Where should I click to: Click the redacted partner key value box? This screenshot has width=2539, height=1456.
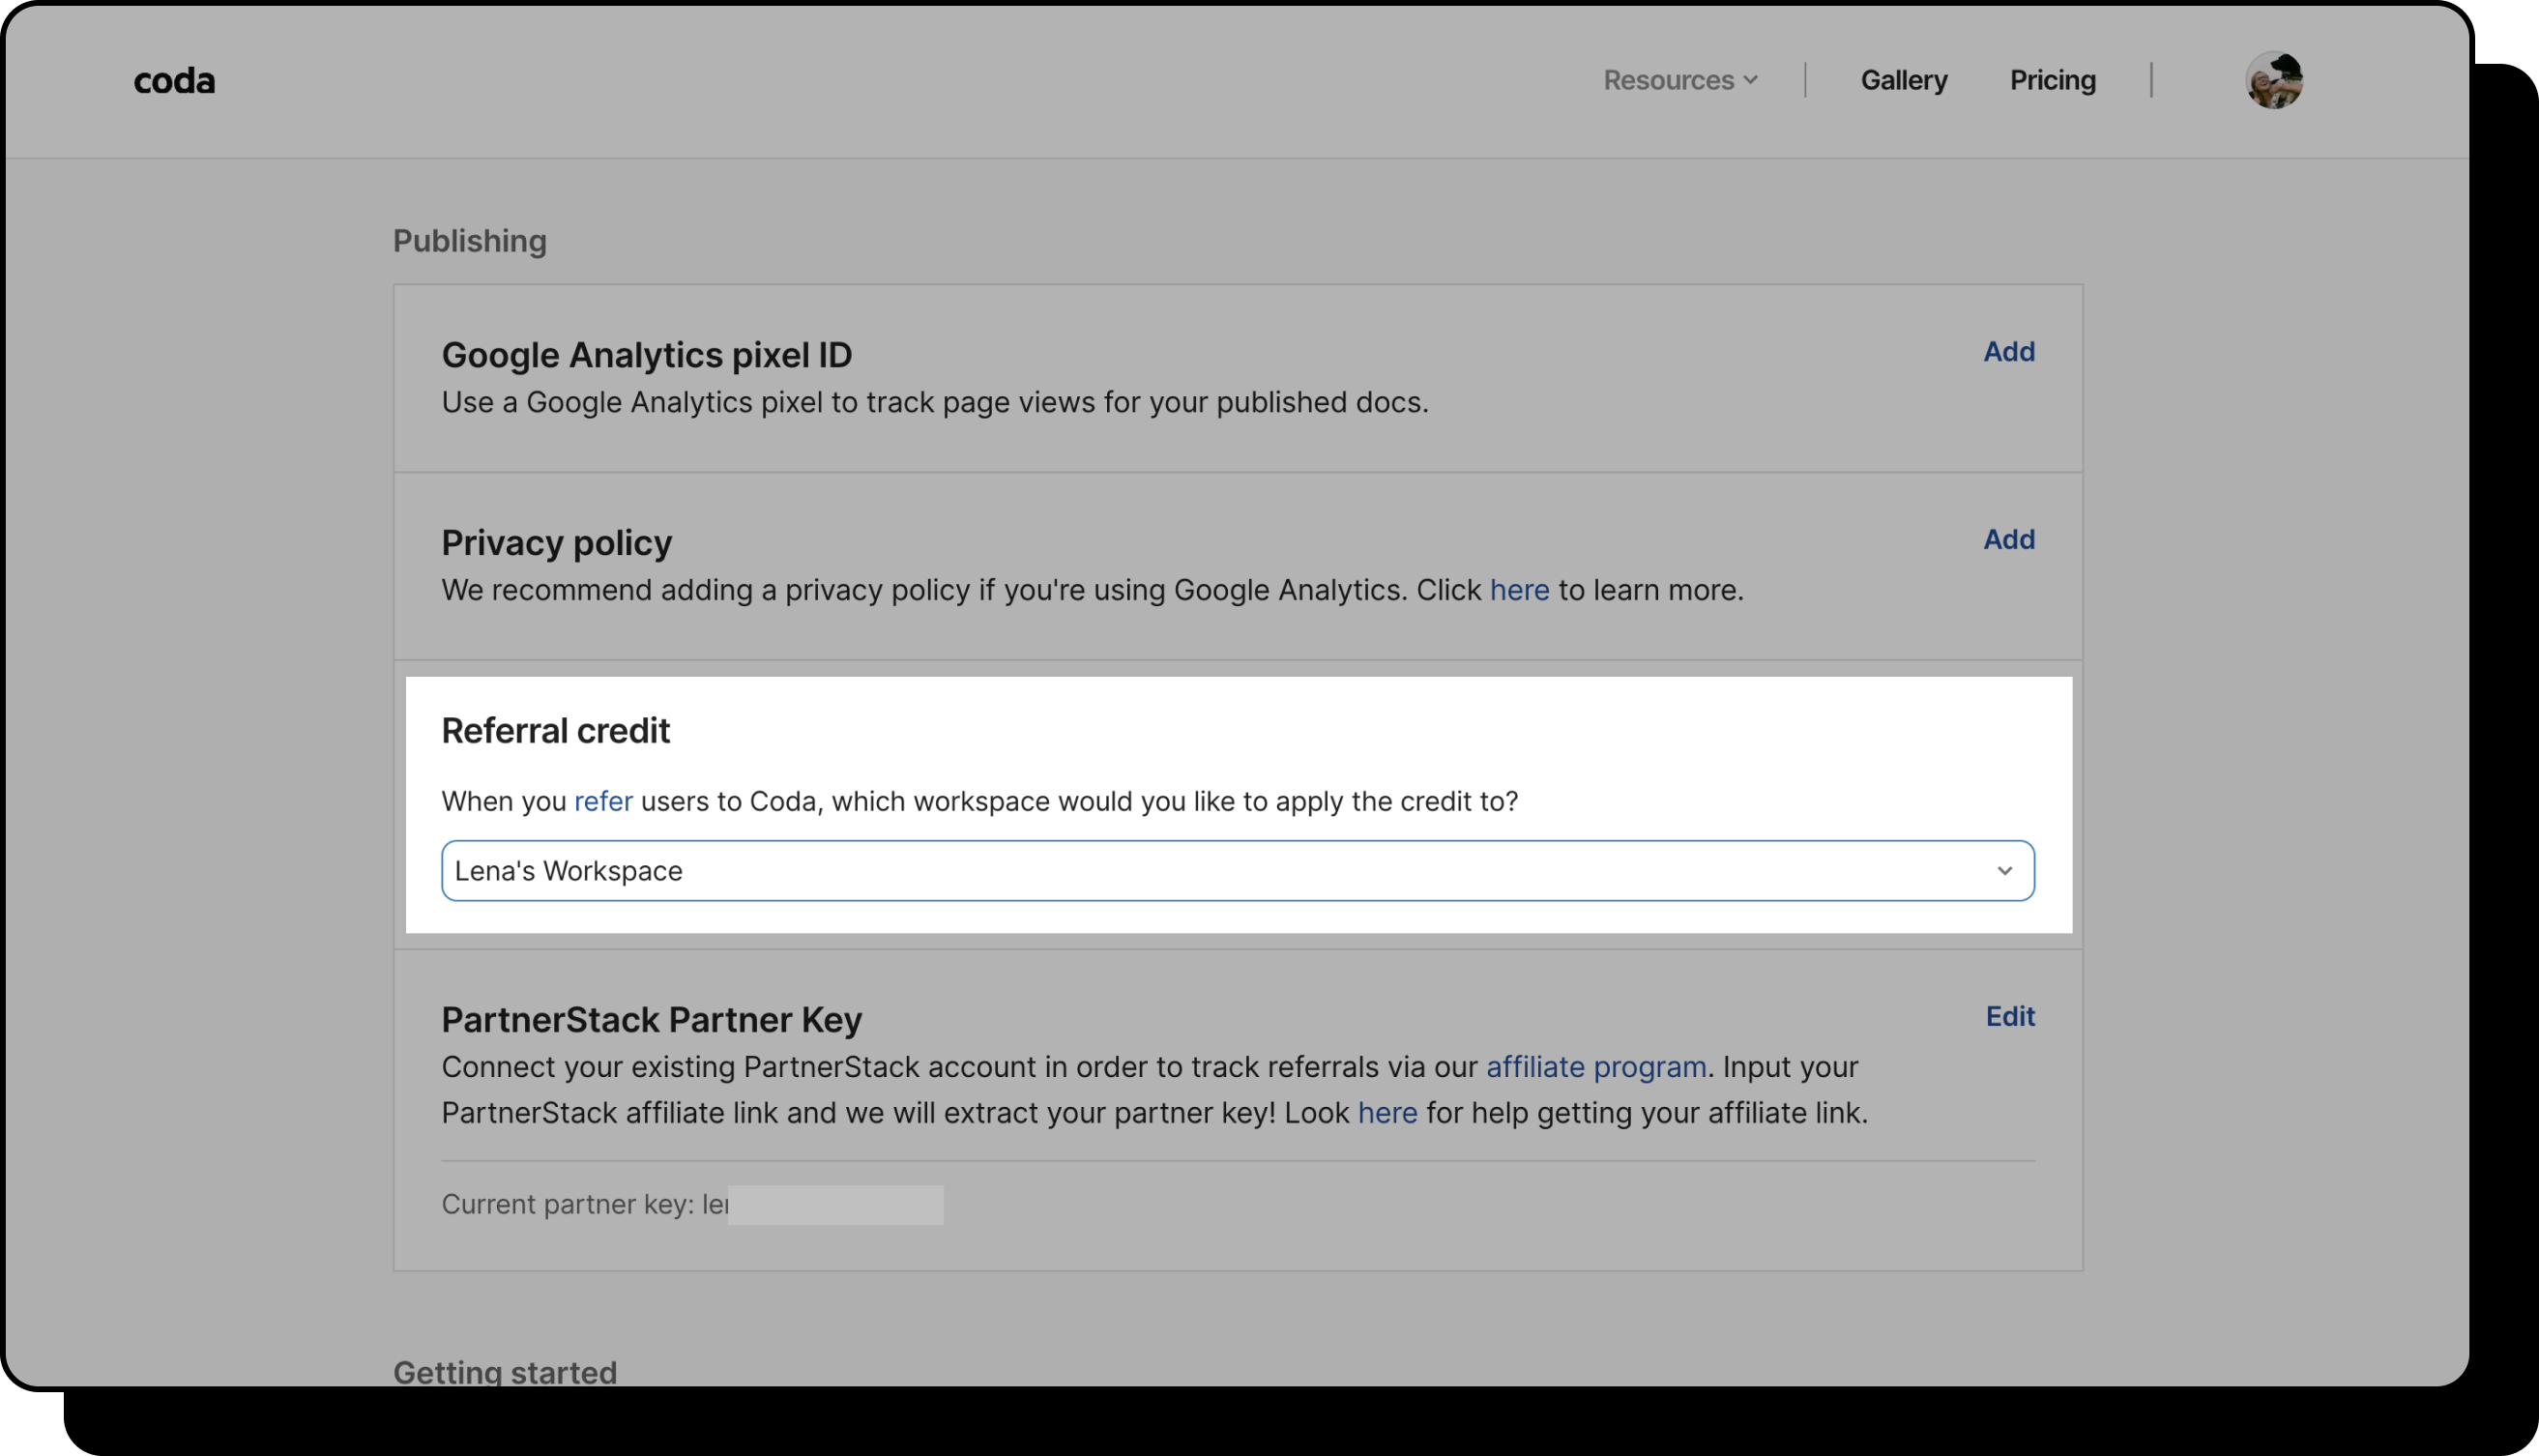[835, 1205]
